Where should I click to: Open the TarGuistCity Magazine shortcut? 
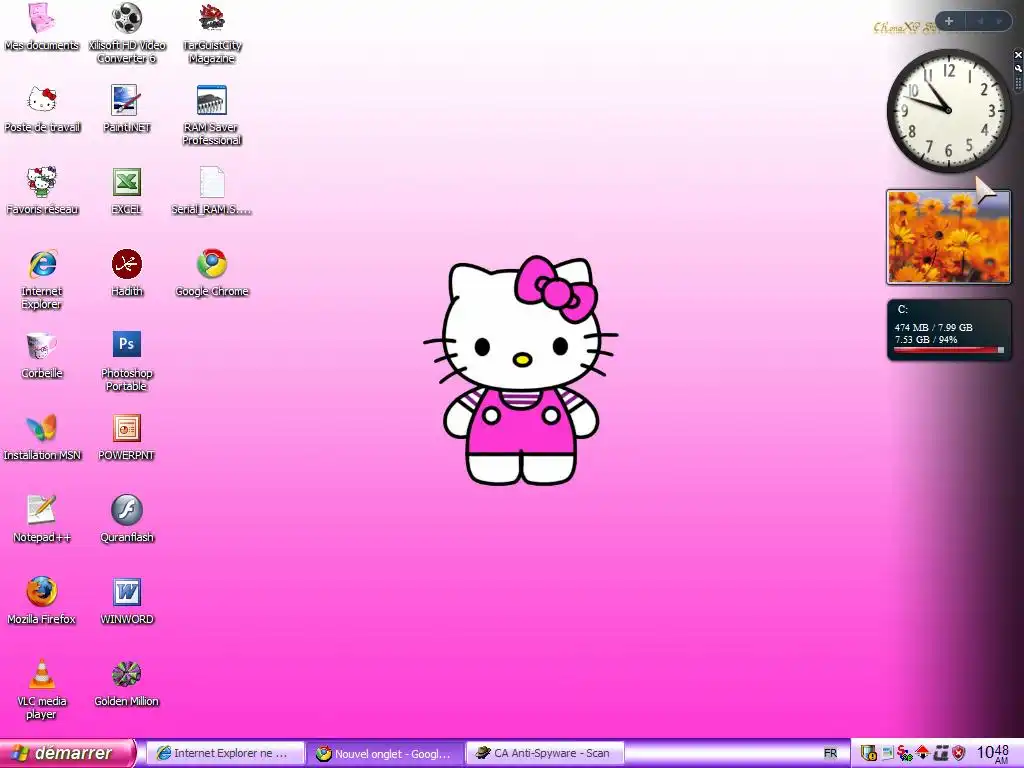pyautogui.click(x=212, y=33)
